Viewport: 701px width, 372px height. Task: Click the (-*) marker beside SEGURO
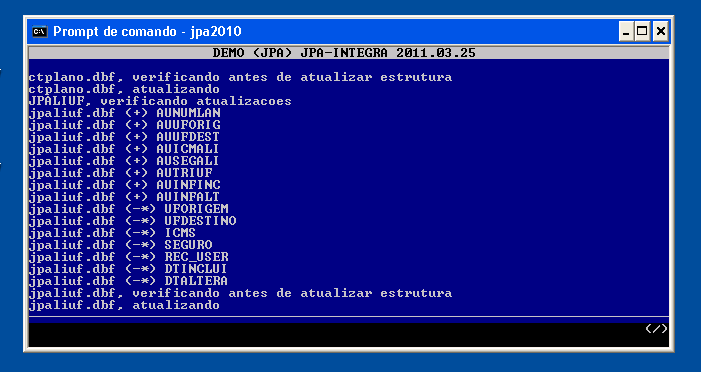140,245
